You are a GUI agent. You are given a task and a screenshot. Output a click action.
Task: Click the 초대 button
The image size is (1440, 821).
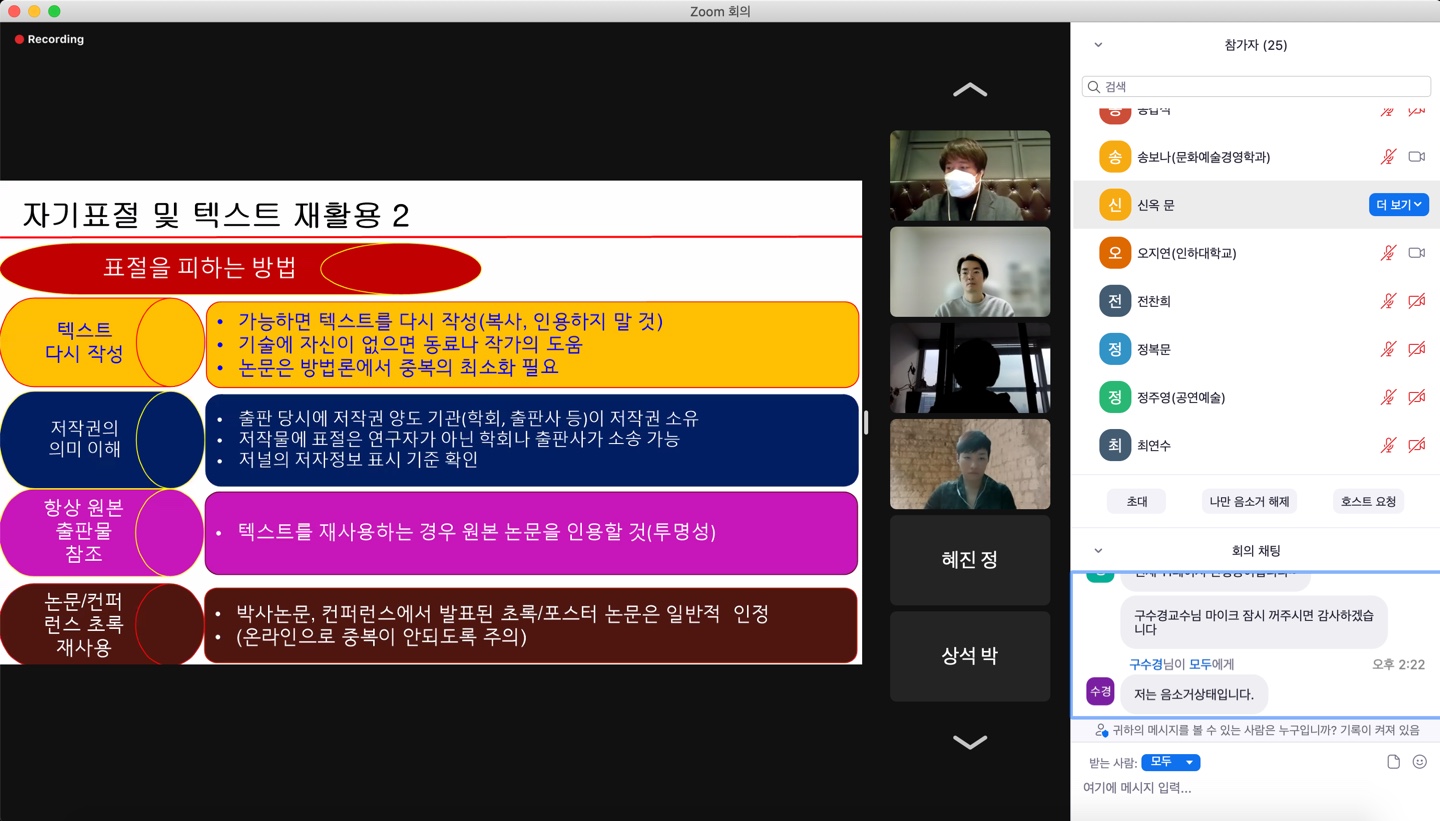click(1137, 502)
